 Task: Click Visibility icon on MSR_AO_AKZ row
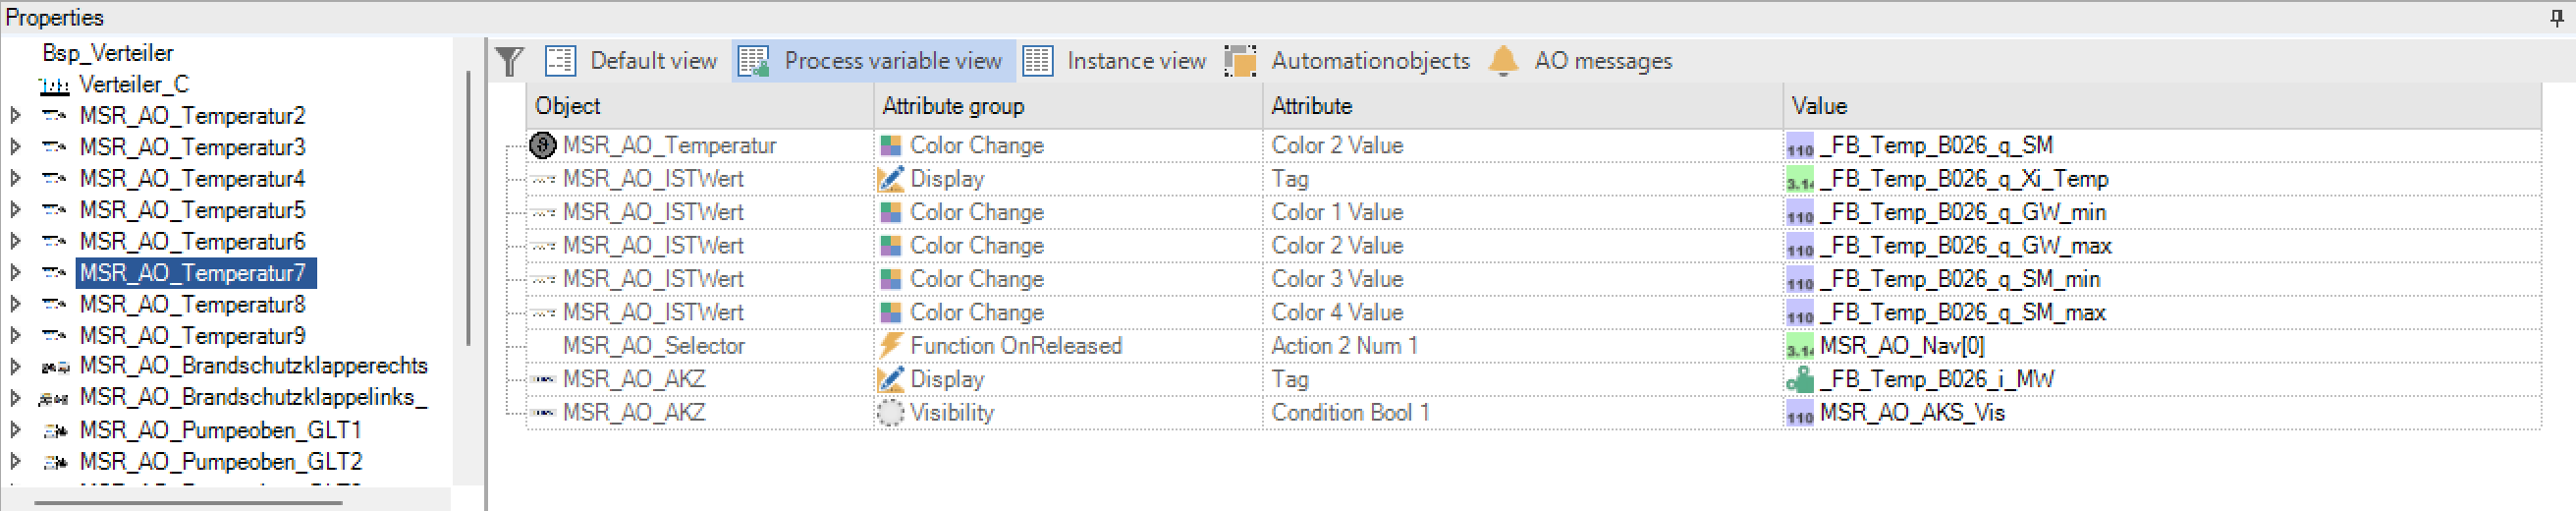tap(890, 412)
